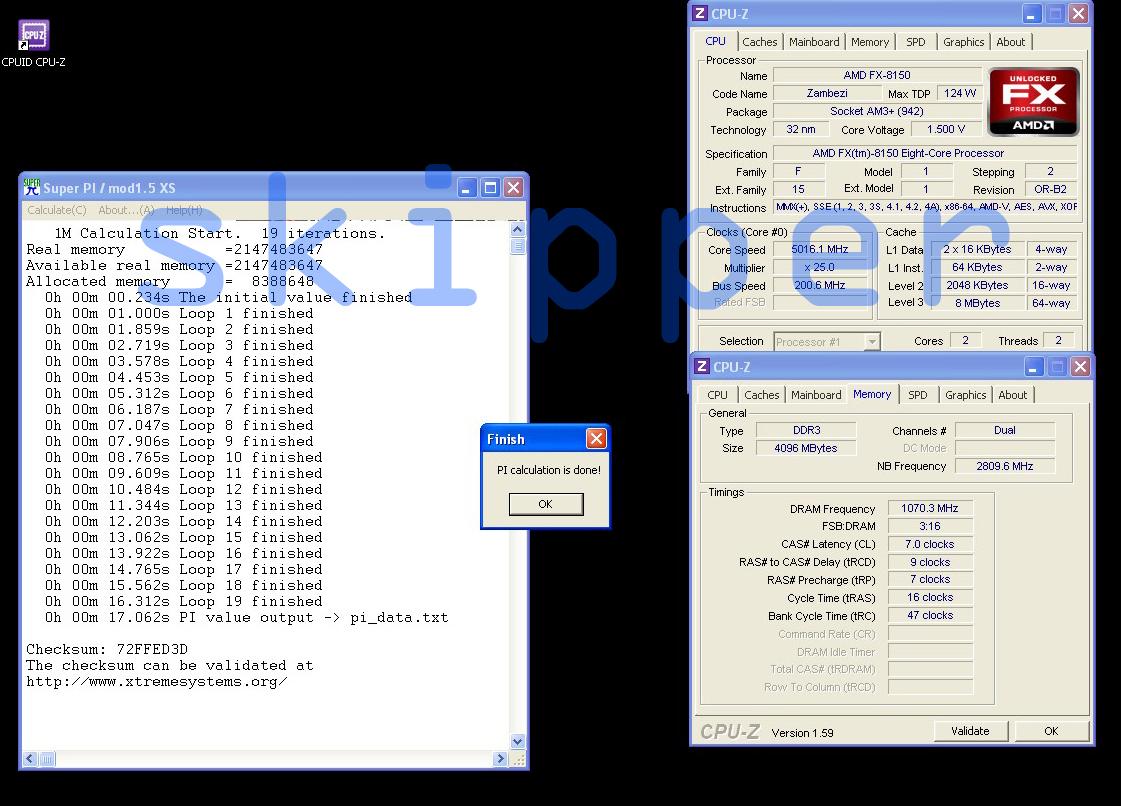Click the AMD FX processor logo
Viewport: 1121px width, 806px height.
[x=1033, y=102]
